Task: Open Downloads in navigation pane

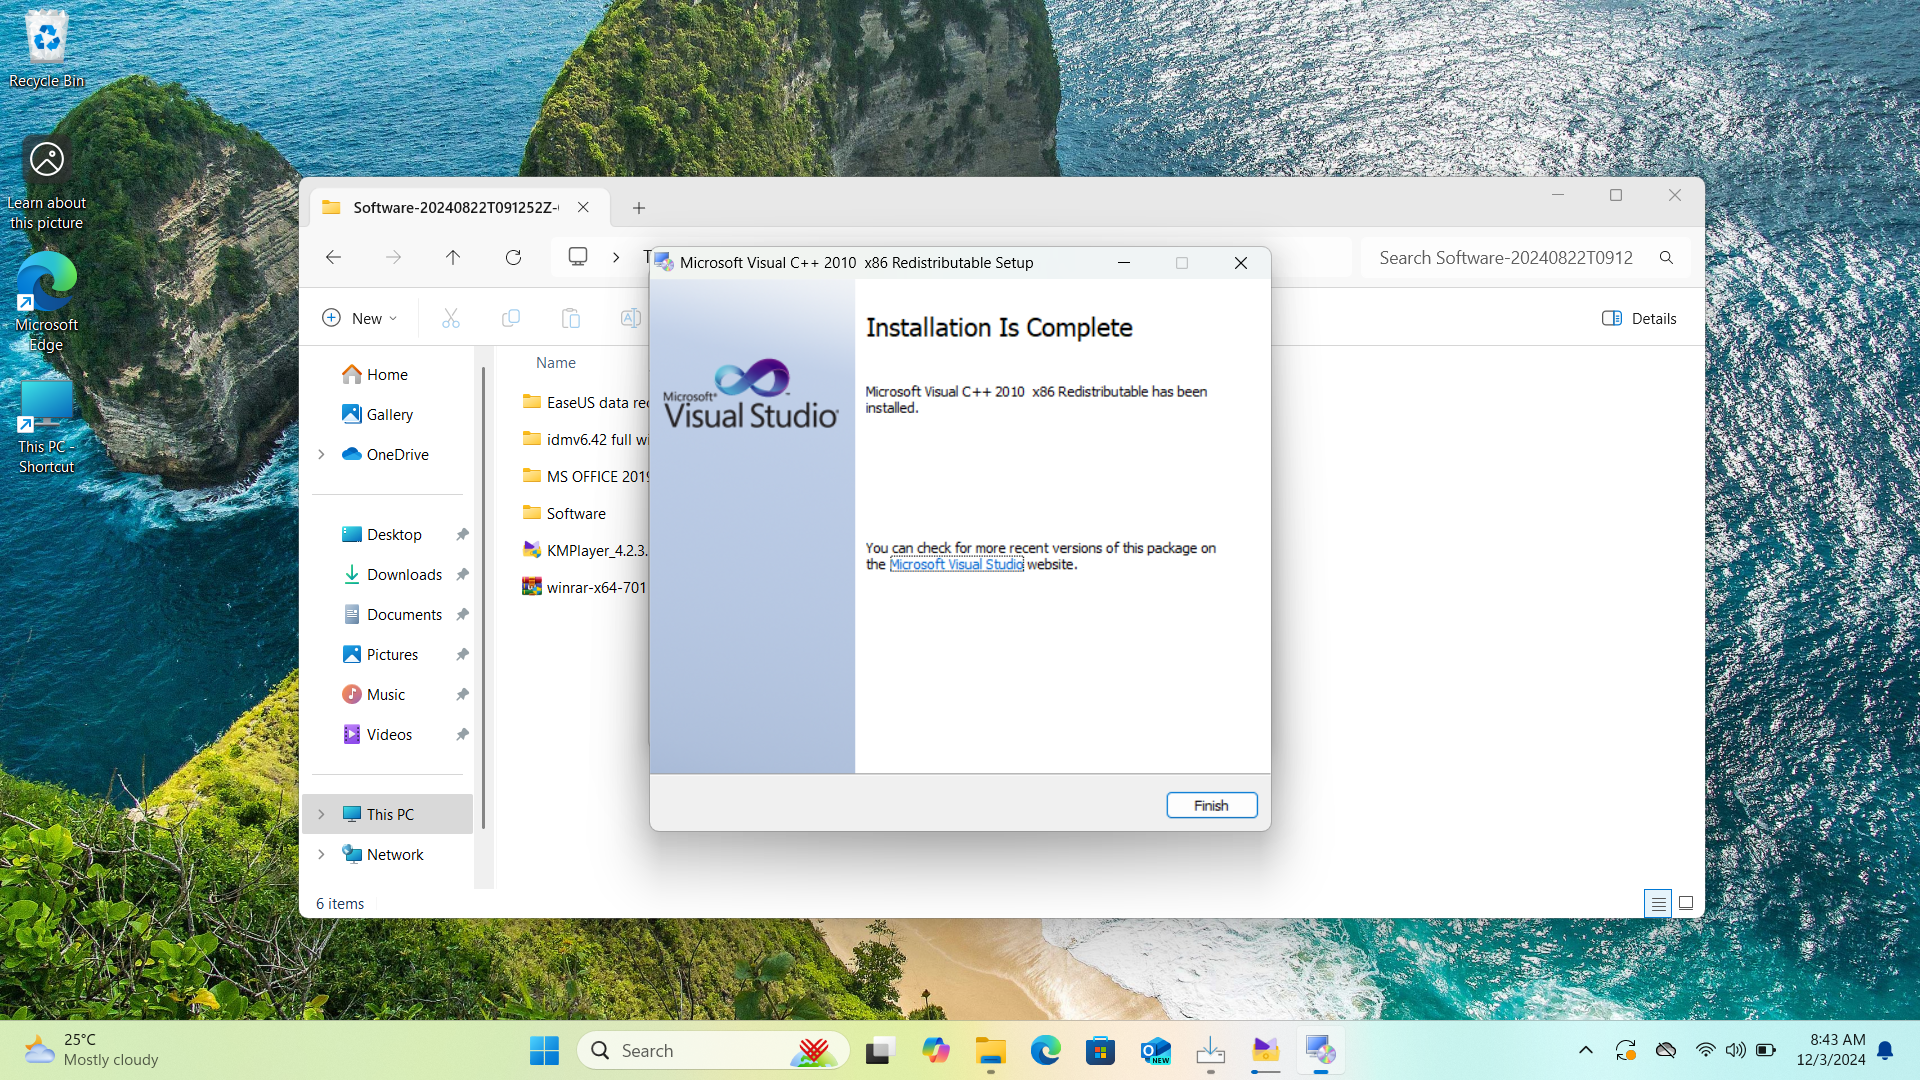Action: click(x=404, y=574)
